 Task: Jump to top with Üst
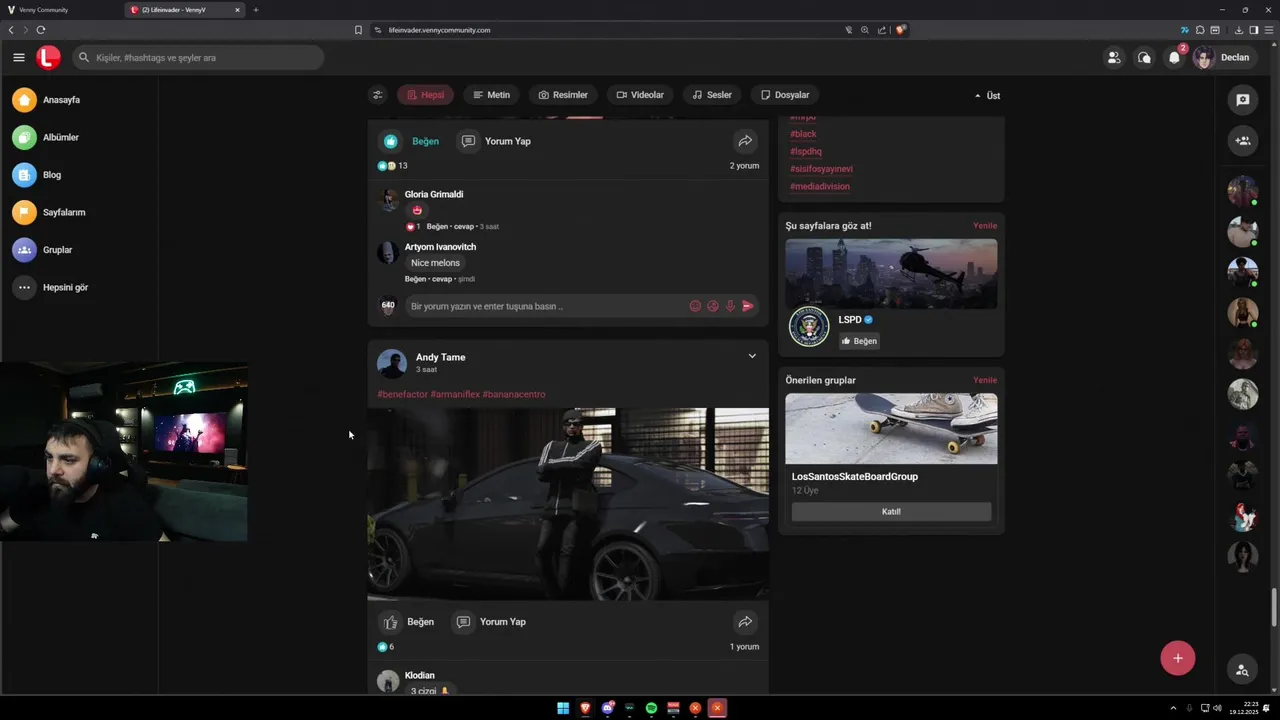pos(987,96)
